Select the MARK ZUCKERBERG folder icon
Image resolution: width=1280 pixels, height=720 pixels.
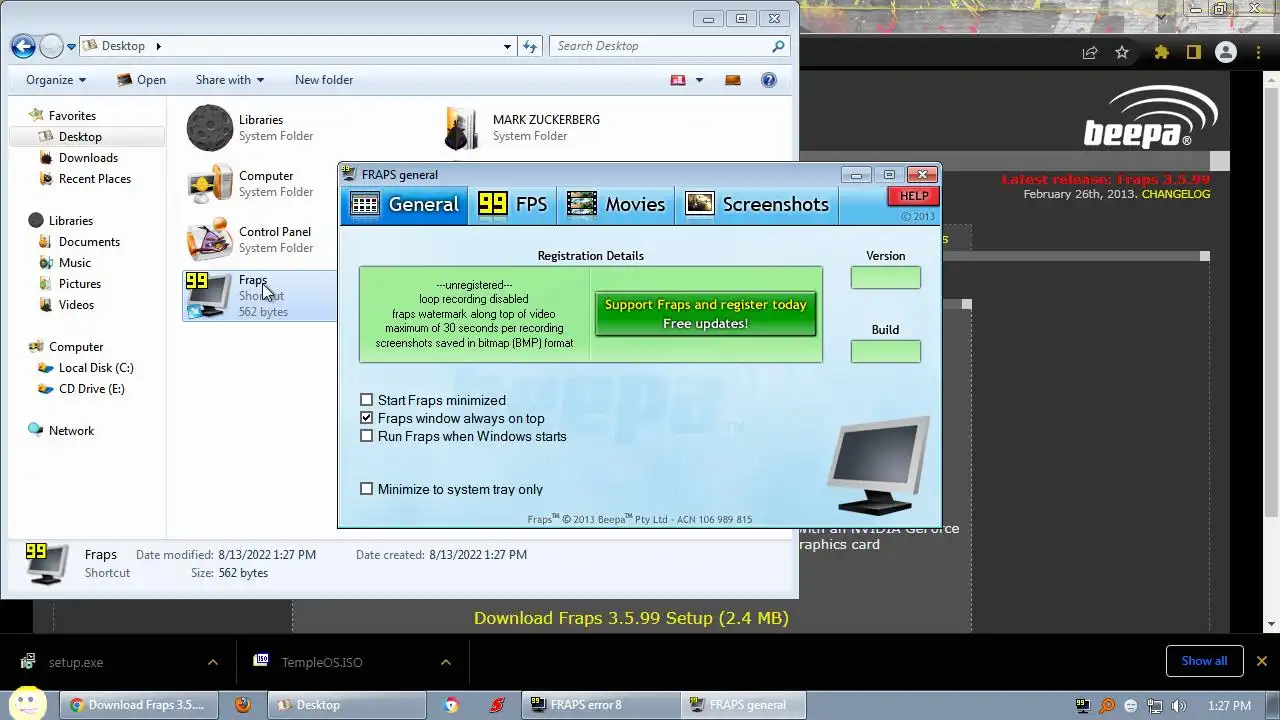click(x=462, y=128)
